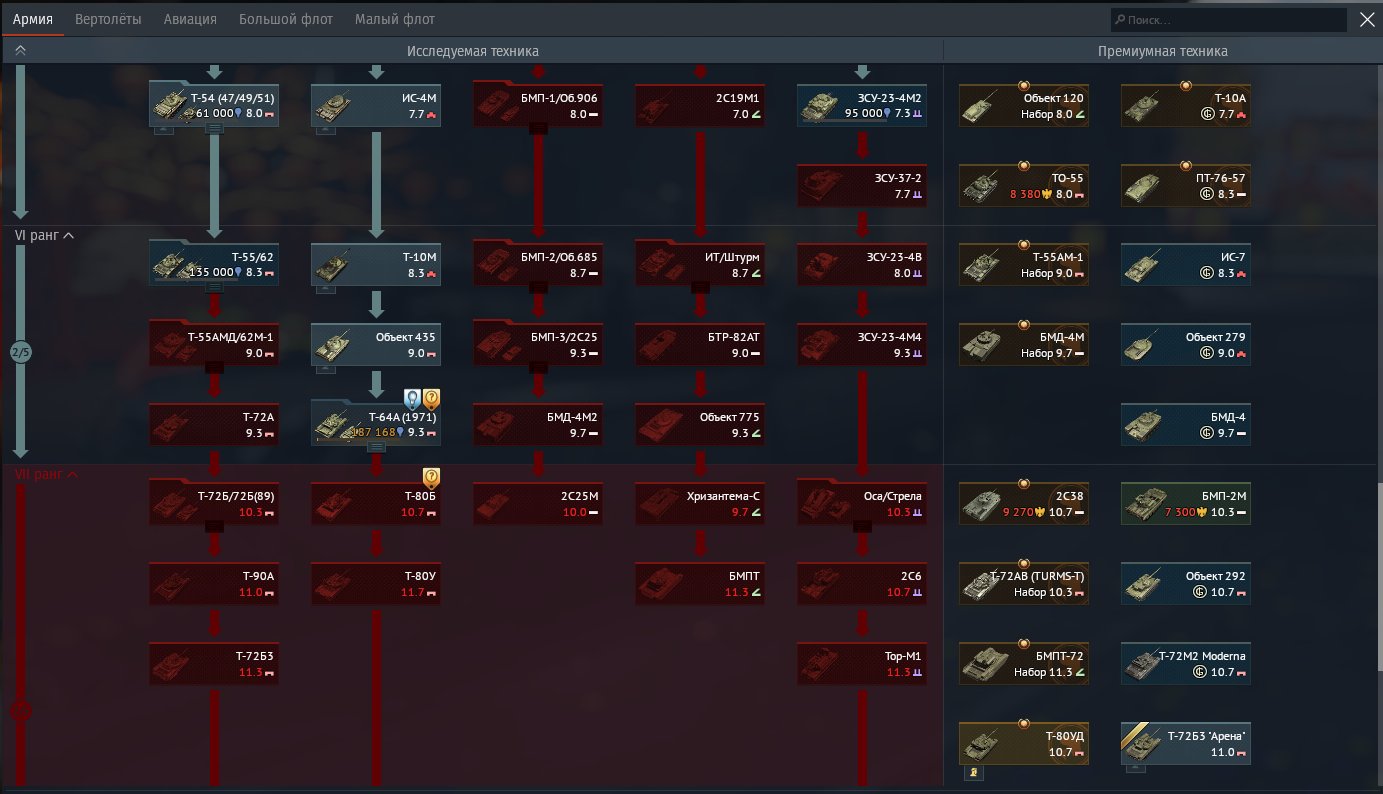Screen dimensions: 1383x794
Task: Click the orange question marker on Т-80Б
Action: [431, 478]
